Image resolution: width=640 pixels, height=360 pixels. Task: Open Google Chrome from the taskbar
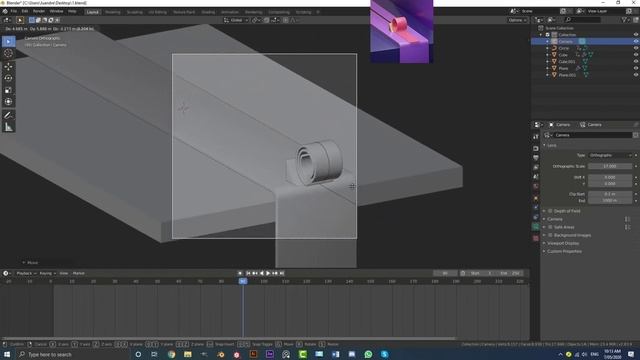click(171, 354)
